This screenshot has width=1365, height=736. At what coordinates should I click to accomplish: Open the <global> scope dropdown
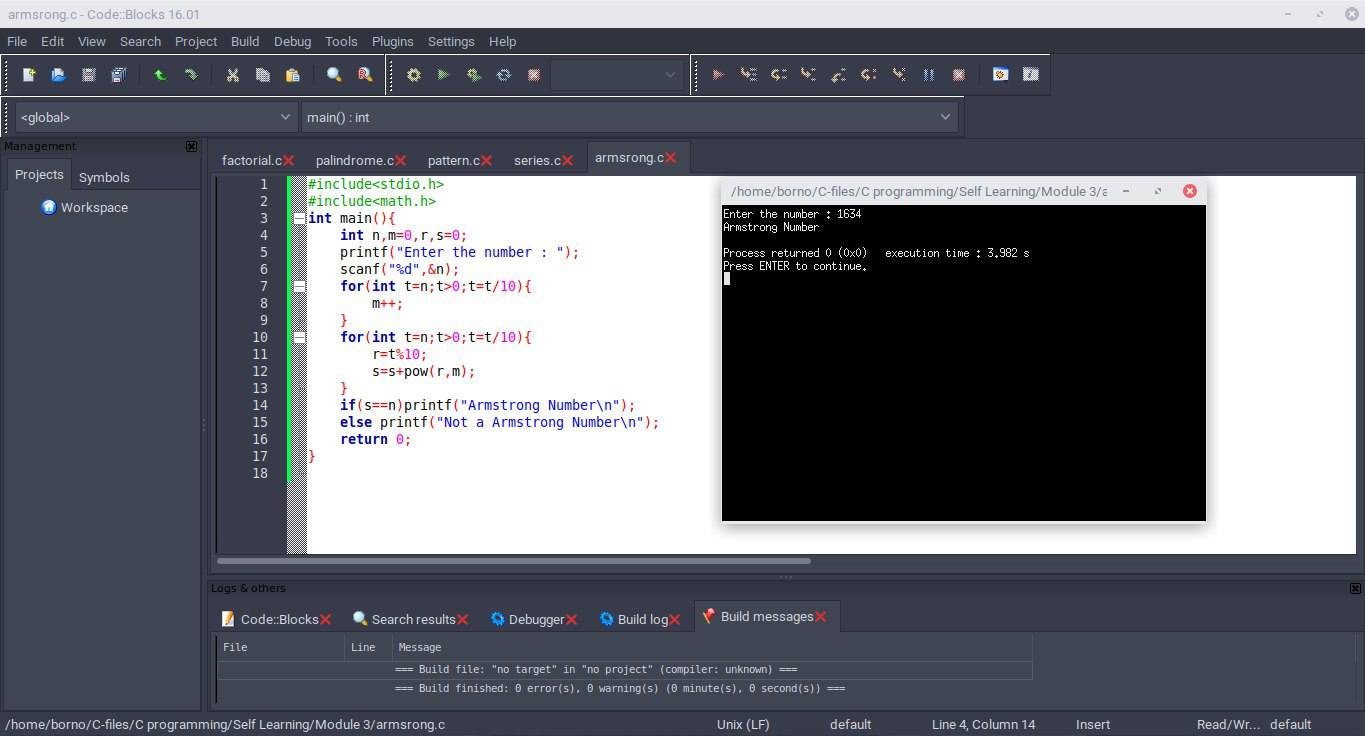(156, 117)
